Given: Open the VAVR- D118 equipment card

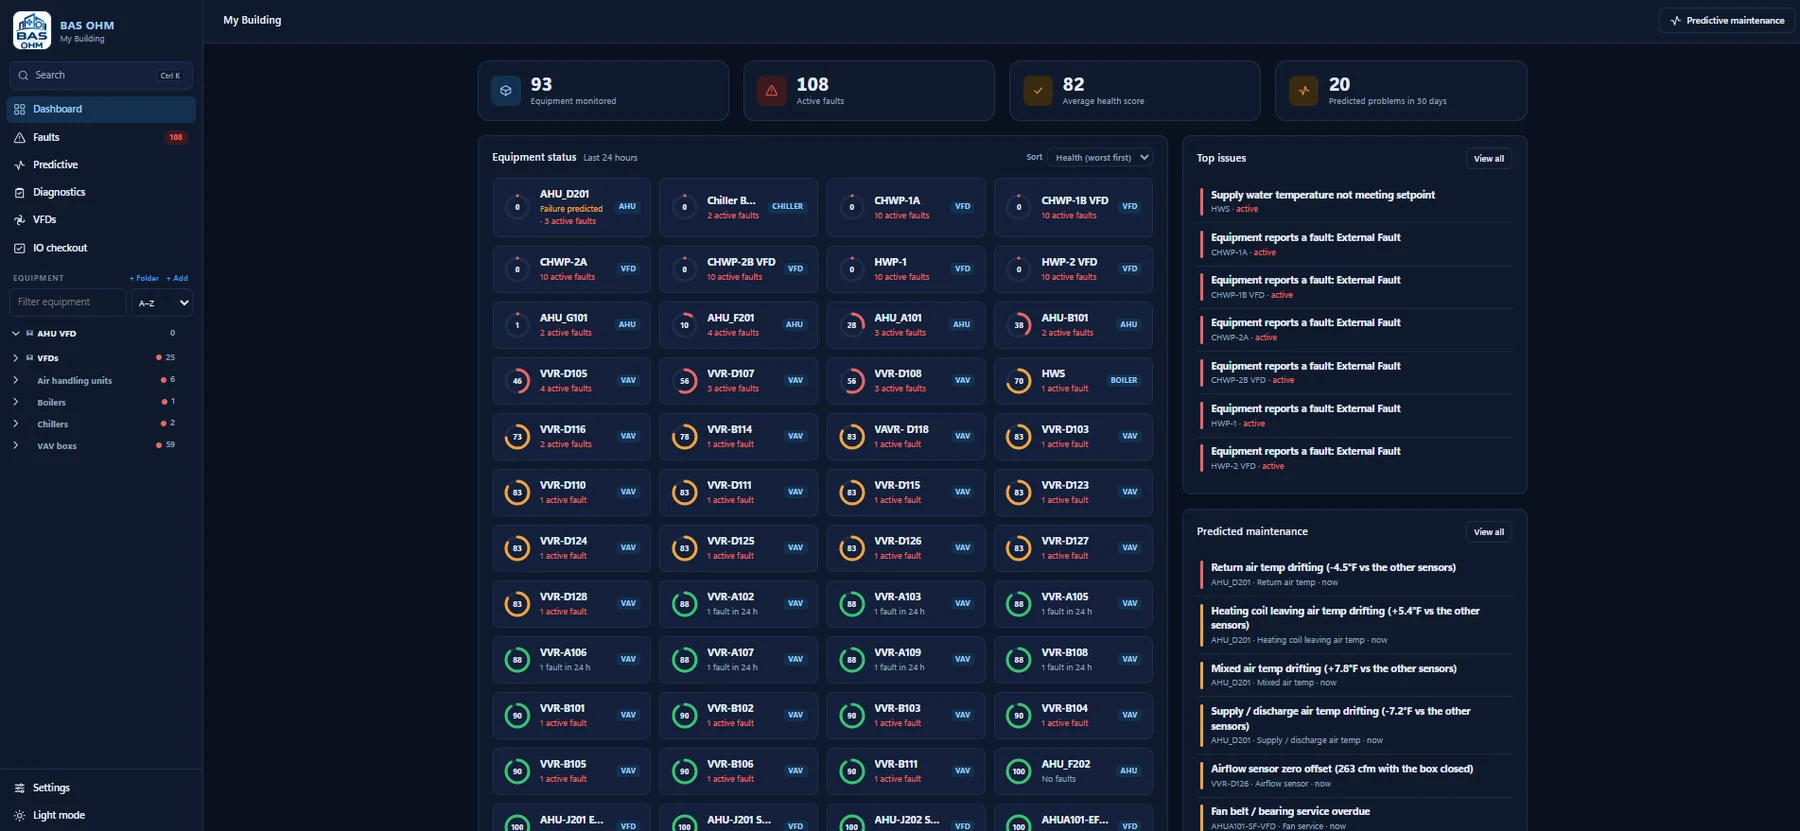Looking at the screenshot, I should tap(905, 437).
